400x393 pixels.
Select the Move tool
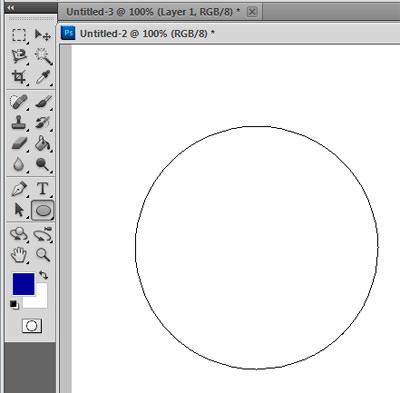[x=43, y=35]
